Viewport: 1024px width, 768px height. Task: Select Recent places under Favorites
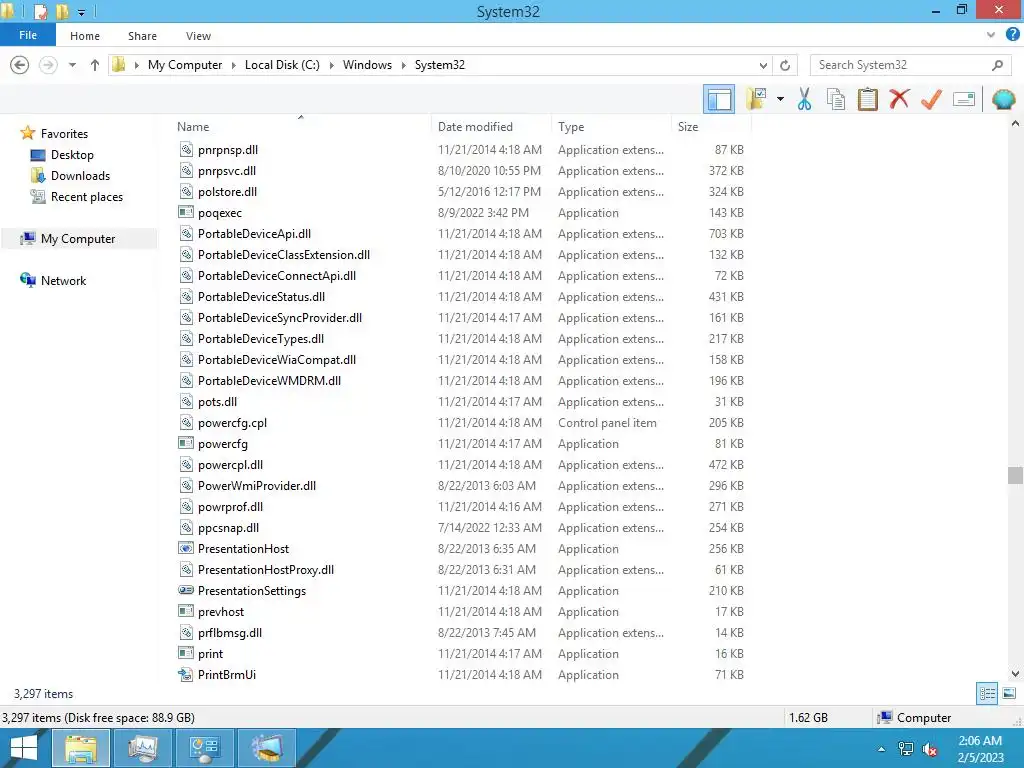(86, 197)
